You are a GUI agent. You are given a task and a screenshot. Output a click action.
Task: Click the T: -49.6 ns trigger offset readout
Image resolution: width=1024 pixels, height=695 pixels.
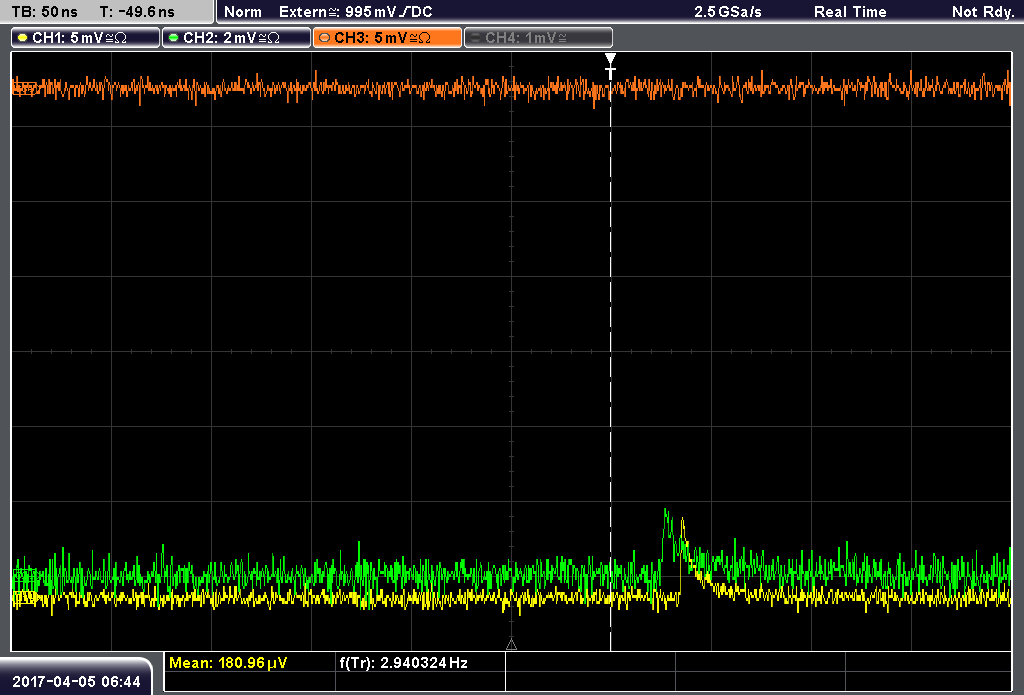coord(137,12)
